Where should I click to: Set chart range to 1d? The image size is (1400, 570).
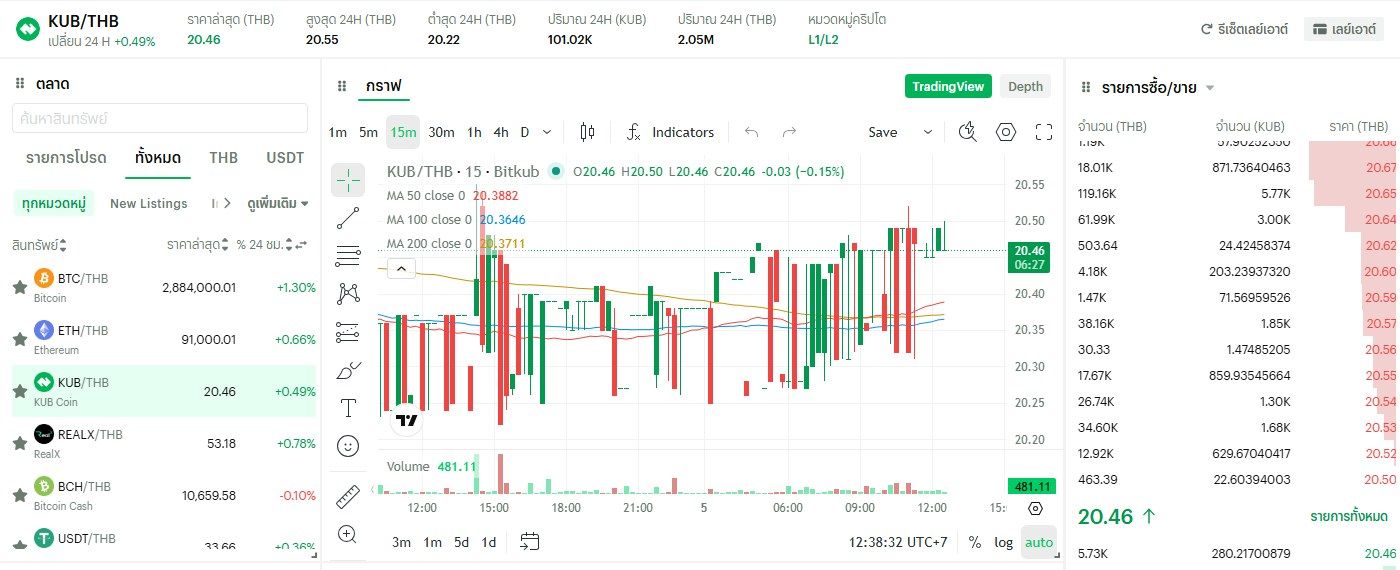489,542
